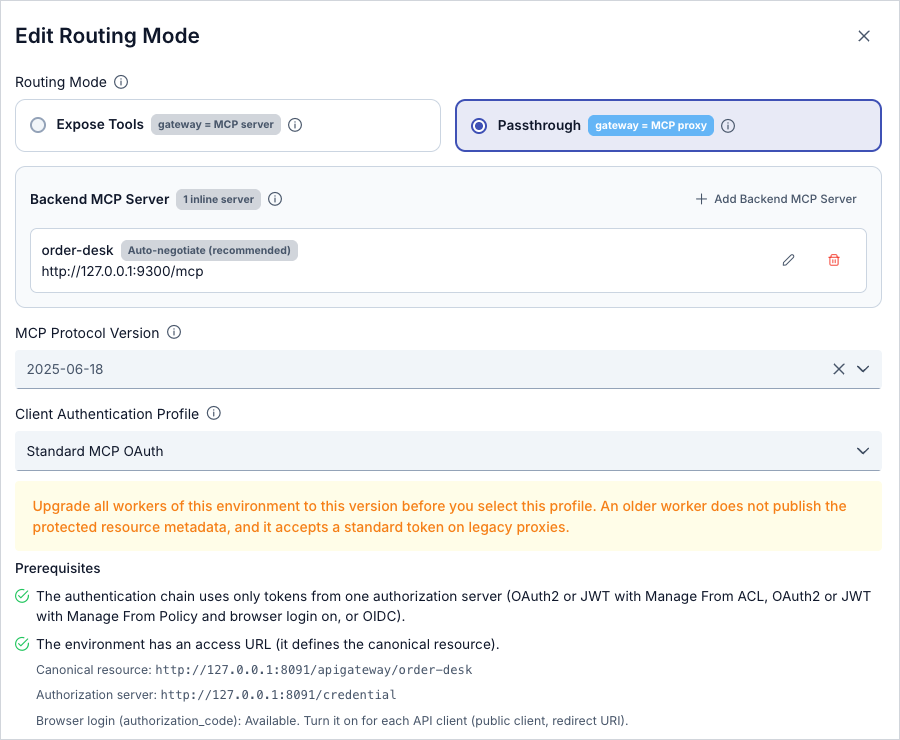Click authorization server URL ending /credential

point(278,695)
